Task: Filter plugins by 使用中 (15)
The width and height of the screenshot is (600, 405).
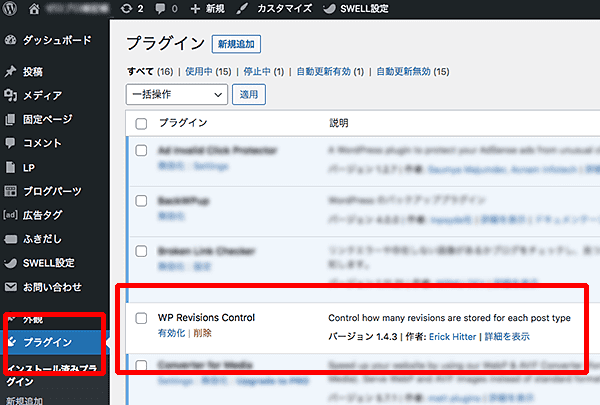Action: pos(208,72)
